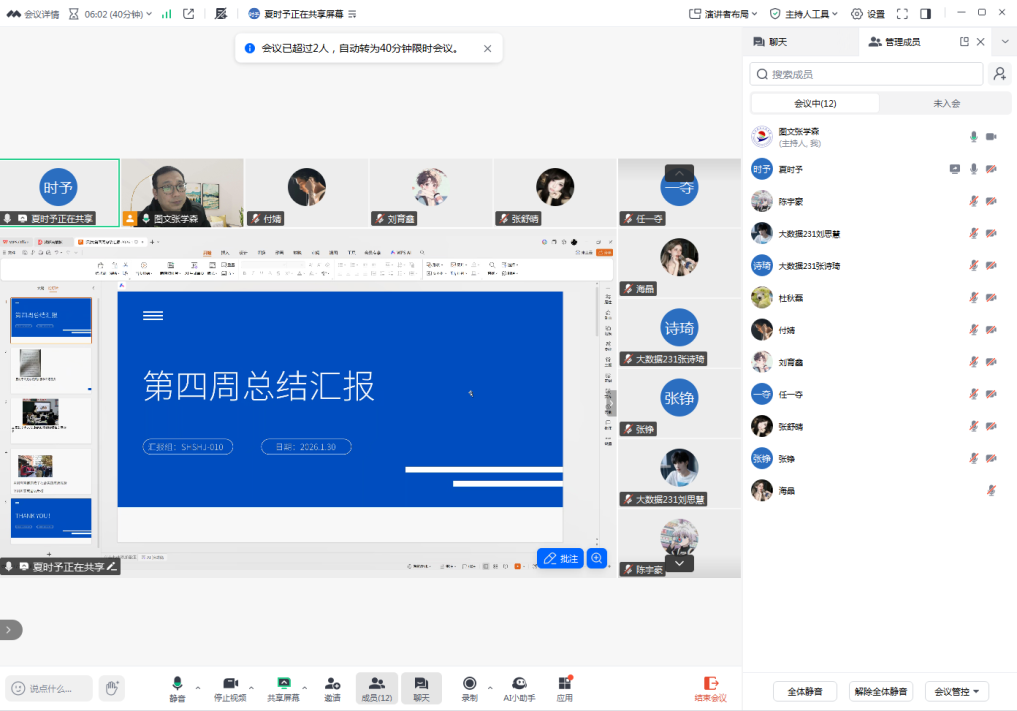Unmute 陈宇豪's microphone in member list

973,201
